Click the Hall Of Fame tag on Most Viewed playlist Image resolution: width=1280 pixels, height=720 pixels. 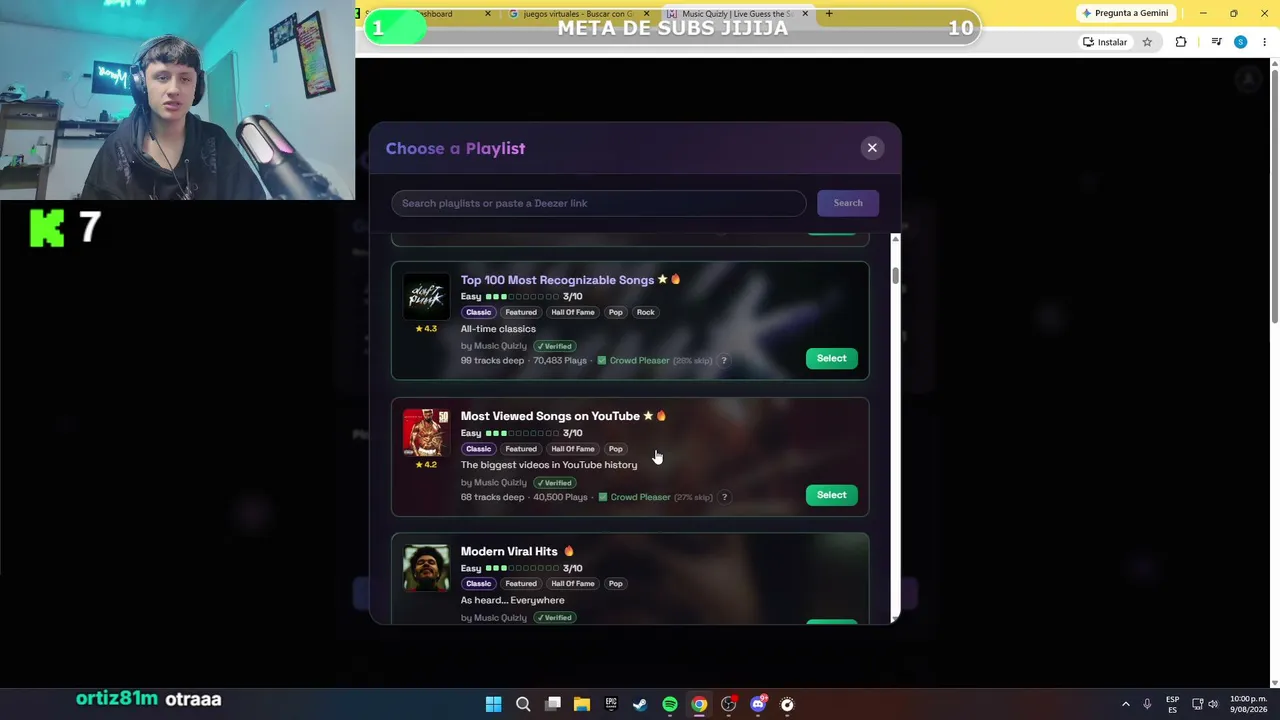573,449
